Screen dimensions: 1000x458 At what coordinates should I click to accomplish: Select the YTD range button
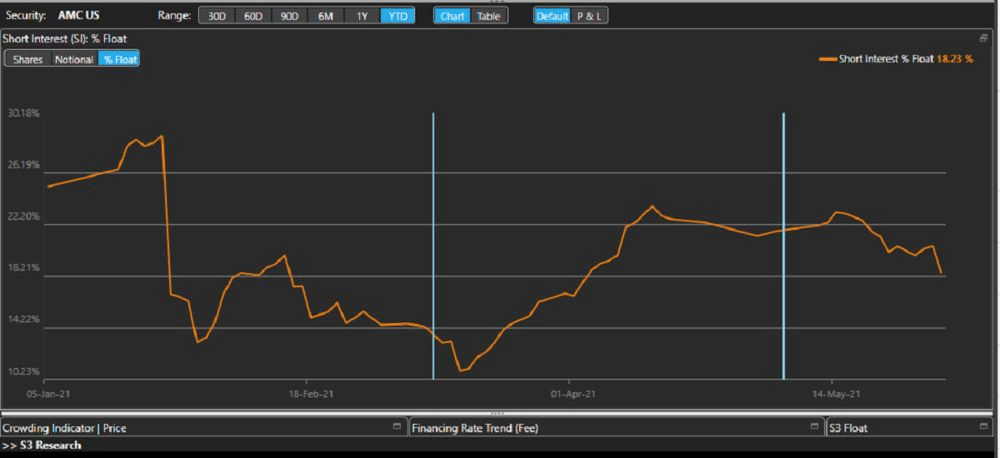pos(397,16)
